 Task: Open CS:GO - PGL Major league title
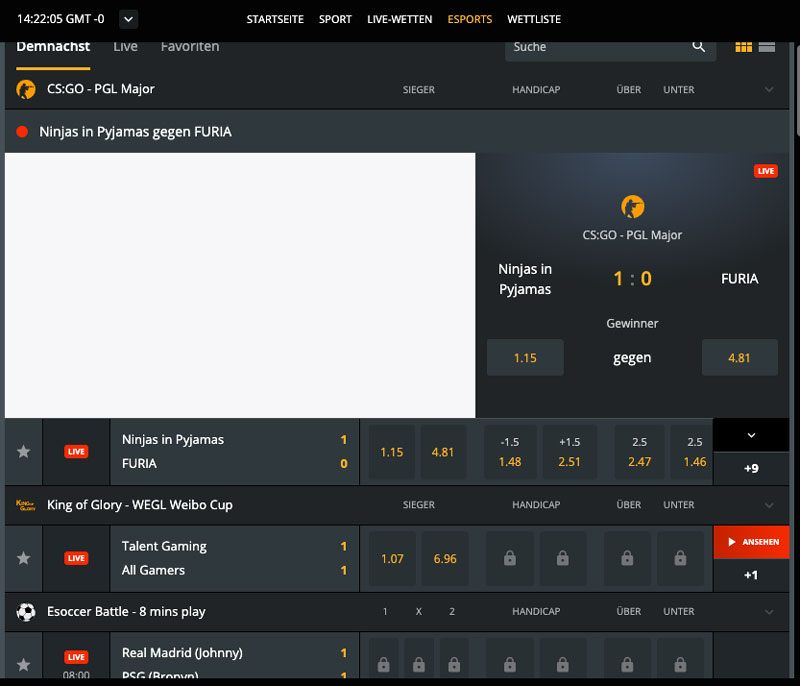coord(101,89)
